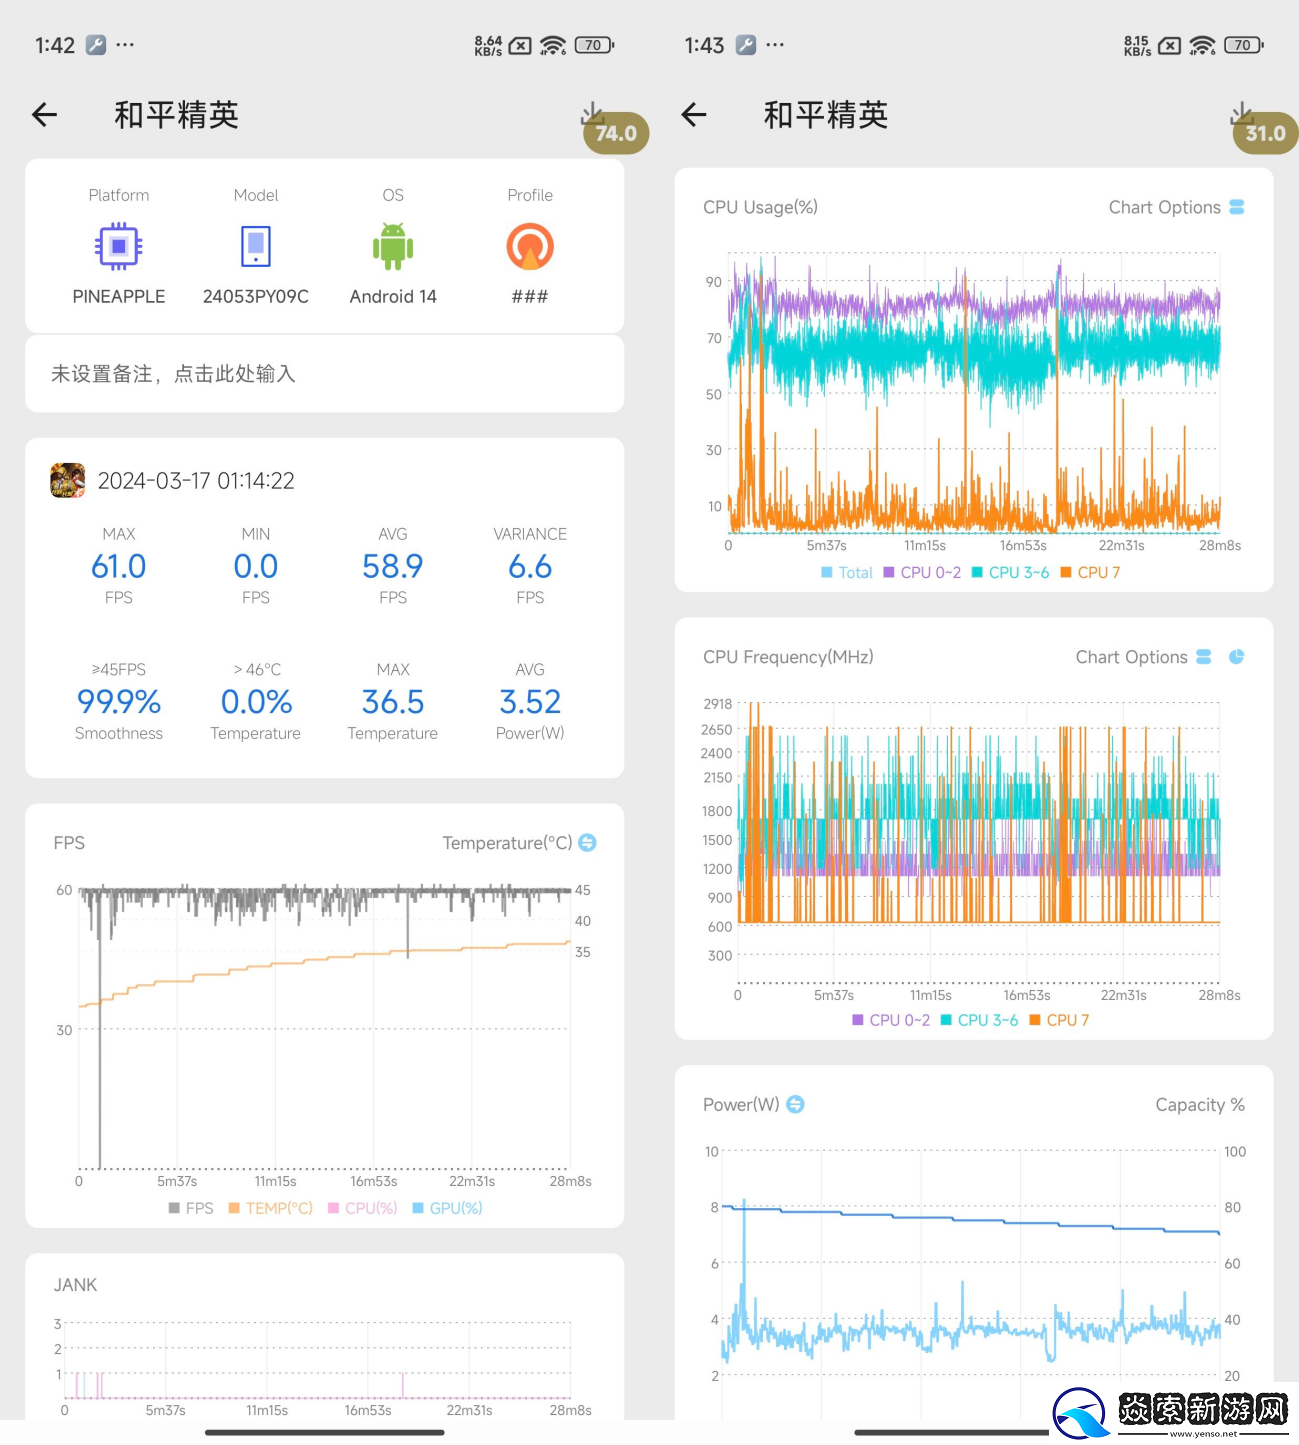This screenshot has width=1299, height=1445.
Task: Tap the 31.0 floating badge
Action: [x=1265, y=133]
